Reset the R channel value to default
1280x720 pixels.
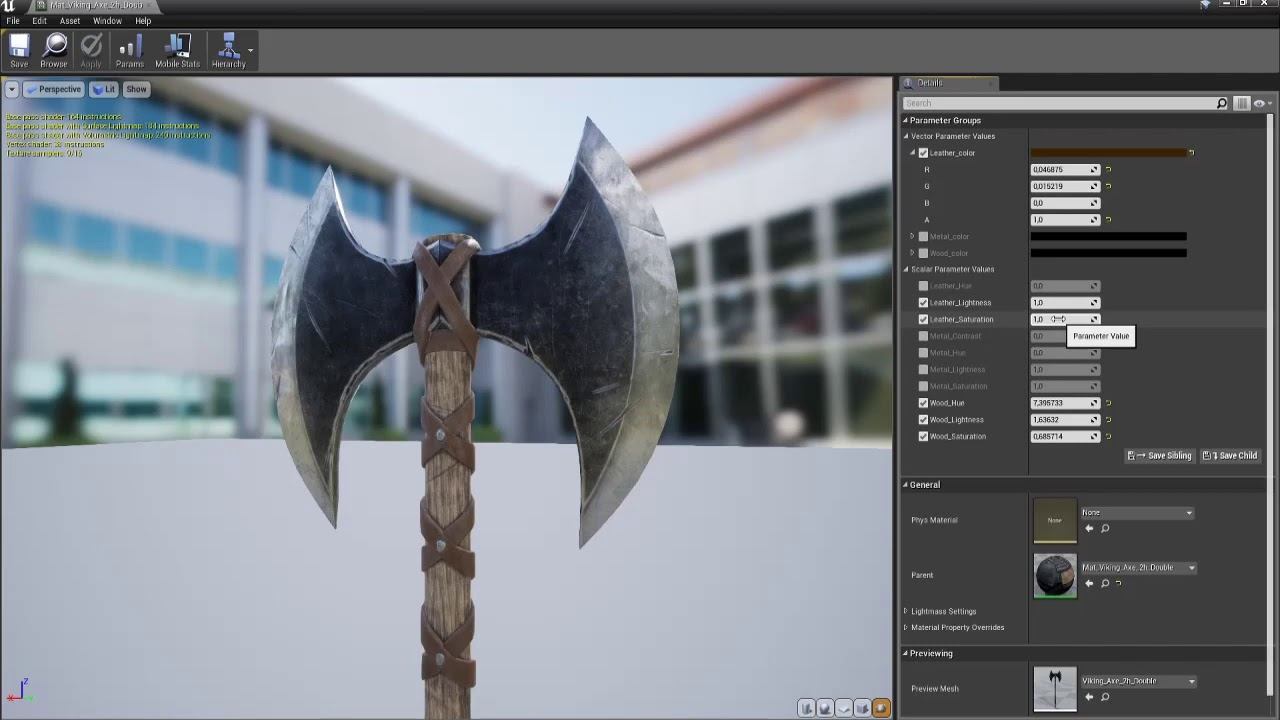1109,170
